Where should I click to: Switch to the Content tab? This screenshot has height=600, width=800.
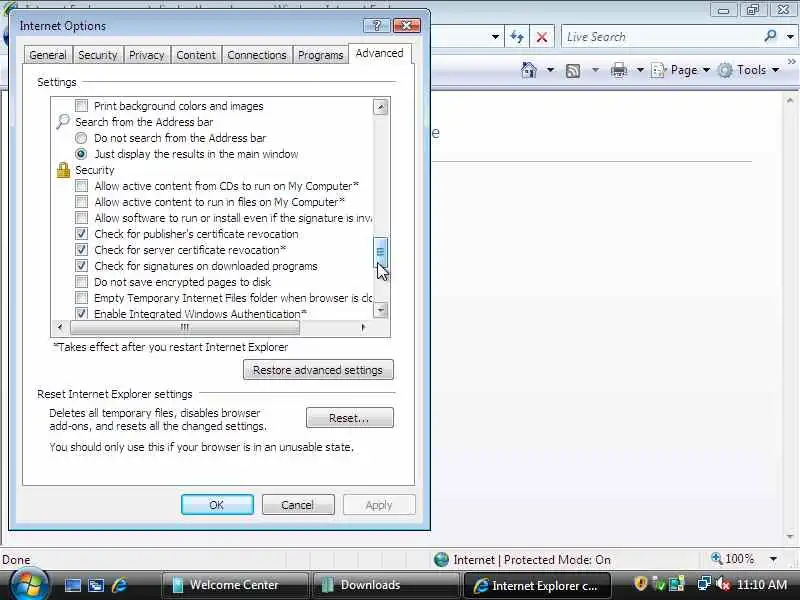pyautogui.click(x=196, y=55)
